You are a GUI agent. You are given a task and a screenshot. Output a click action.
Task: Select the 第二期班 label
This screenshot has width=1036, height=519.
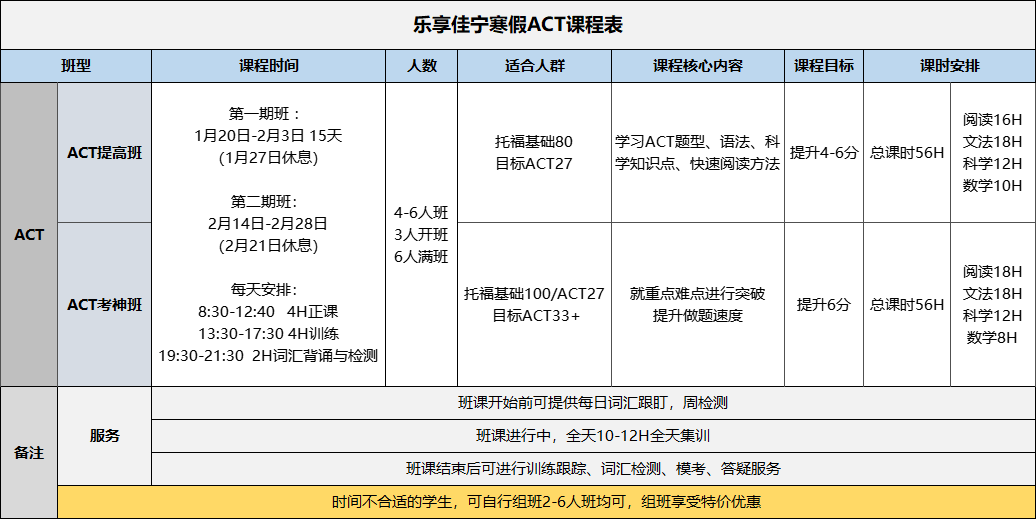click(264, 201)
